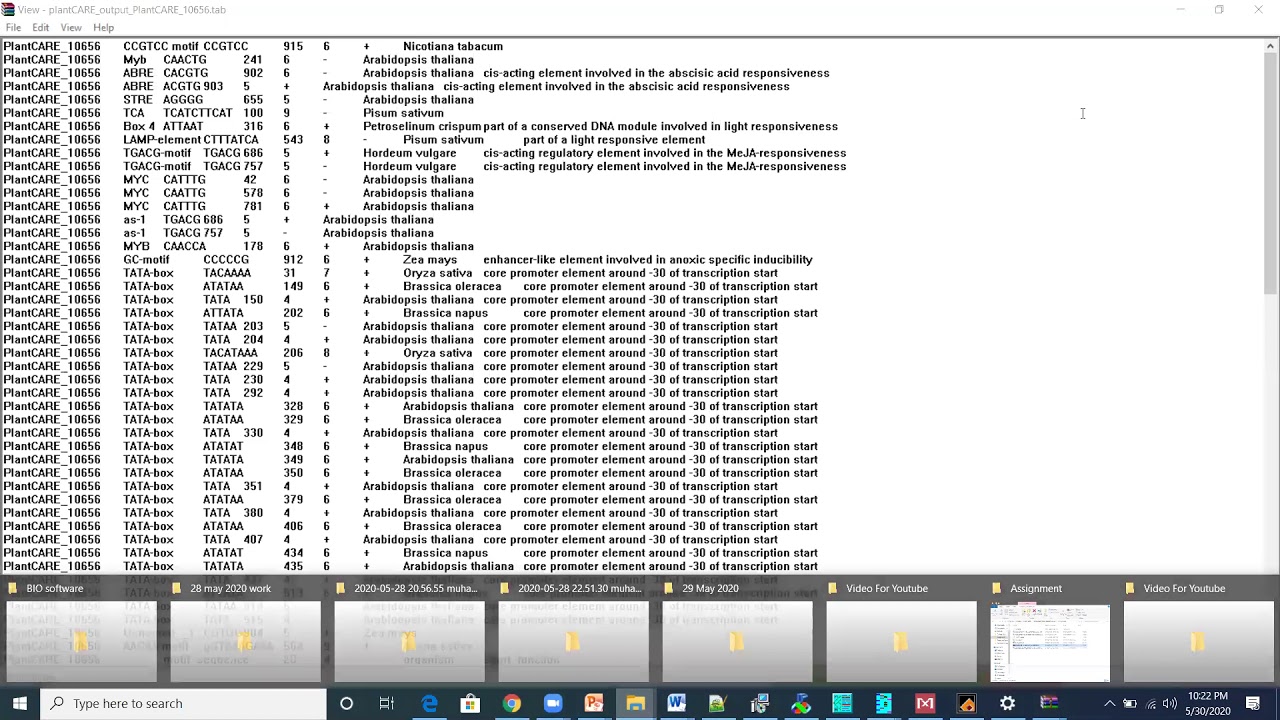Select the Assignment window preview
The image size is (1280, 720).
[1050, 642]
